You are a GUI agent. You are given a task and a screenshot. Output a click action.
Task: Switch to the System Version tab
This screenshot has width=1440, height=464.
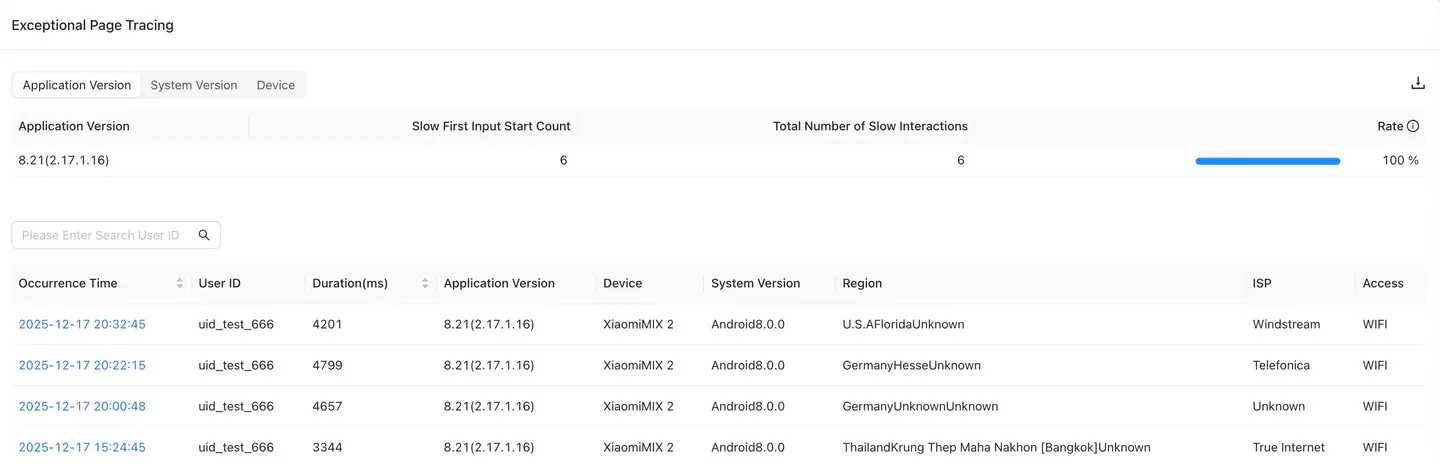coord(194,85)
